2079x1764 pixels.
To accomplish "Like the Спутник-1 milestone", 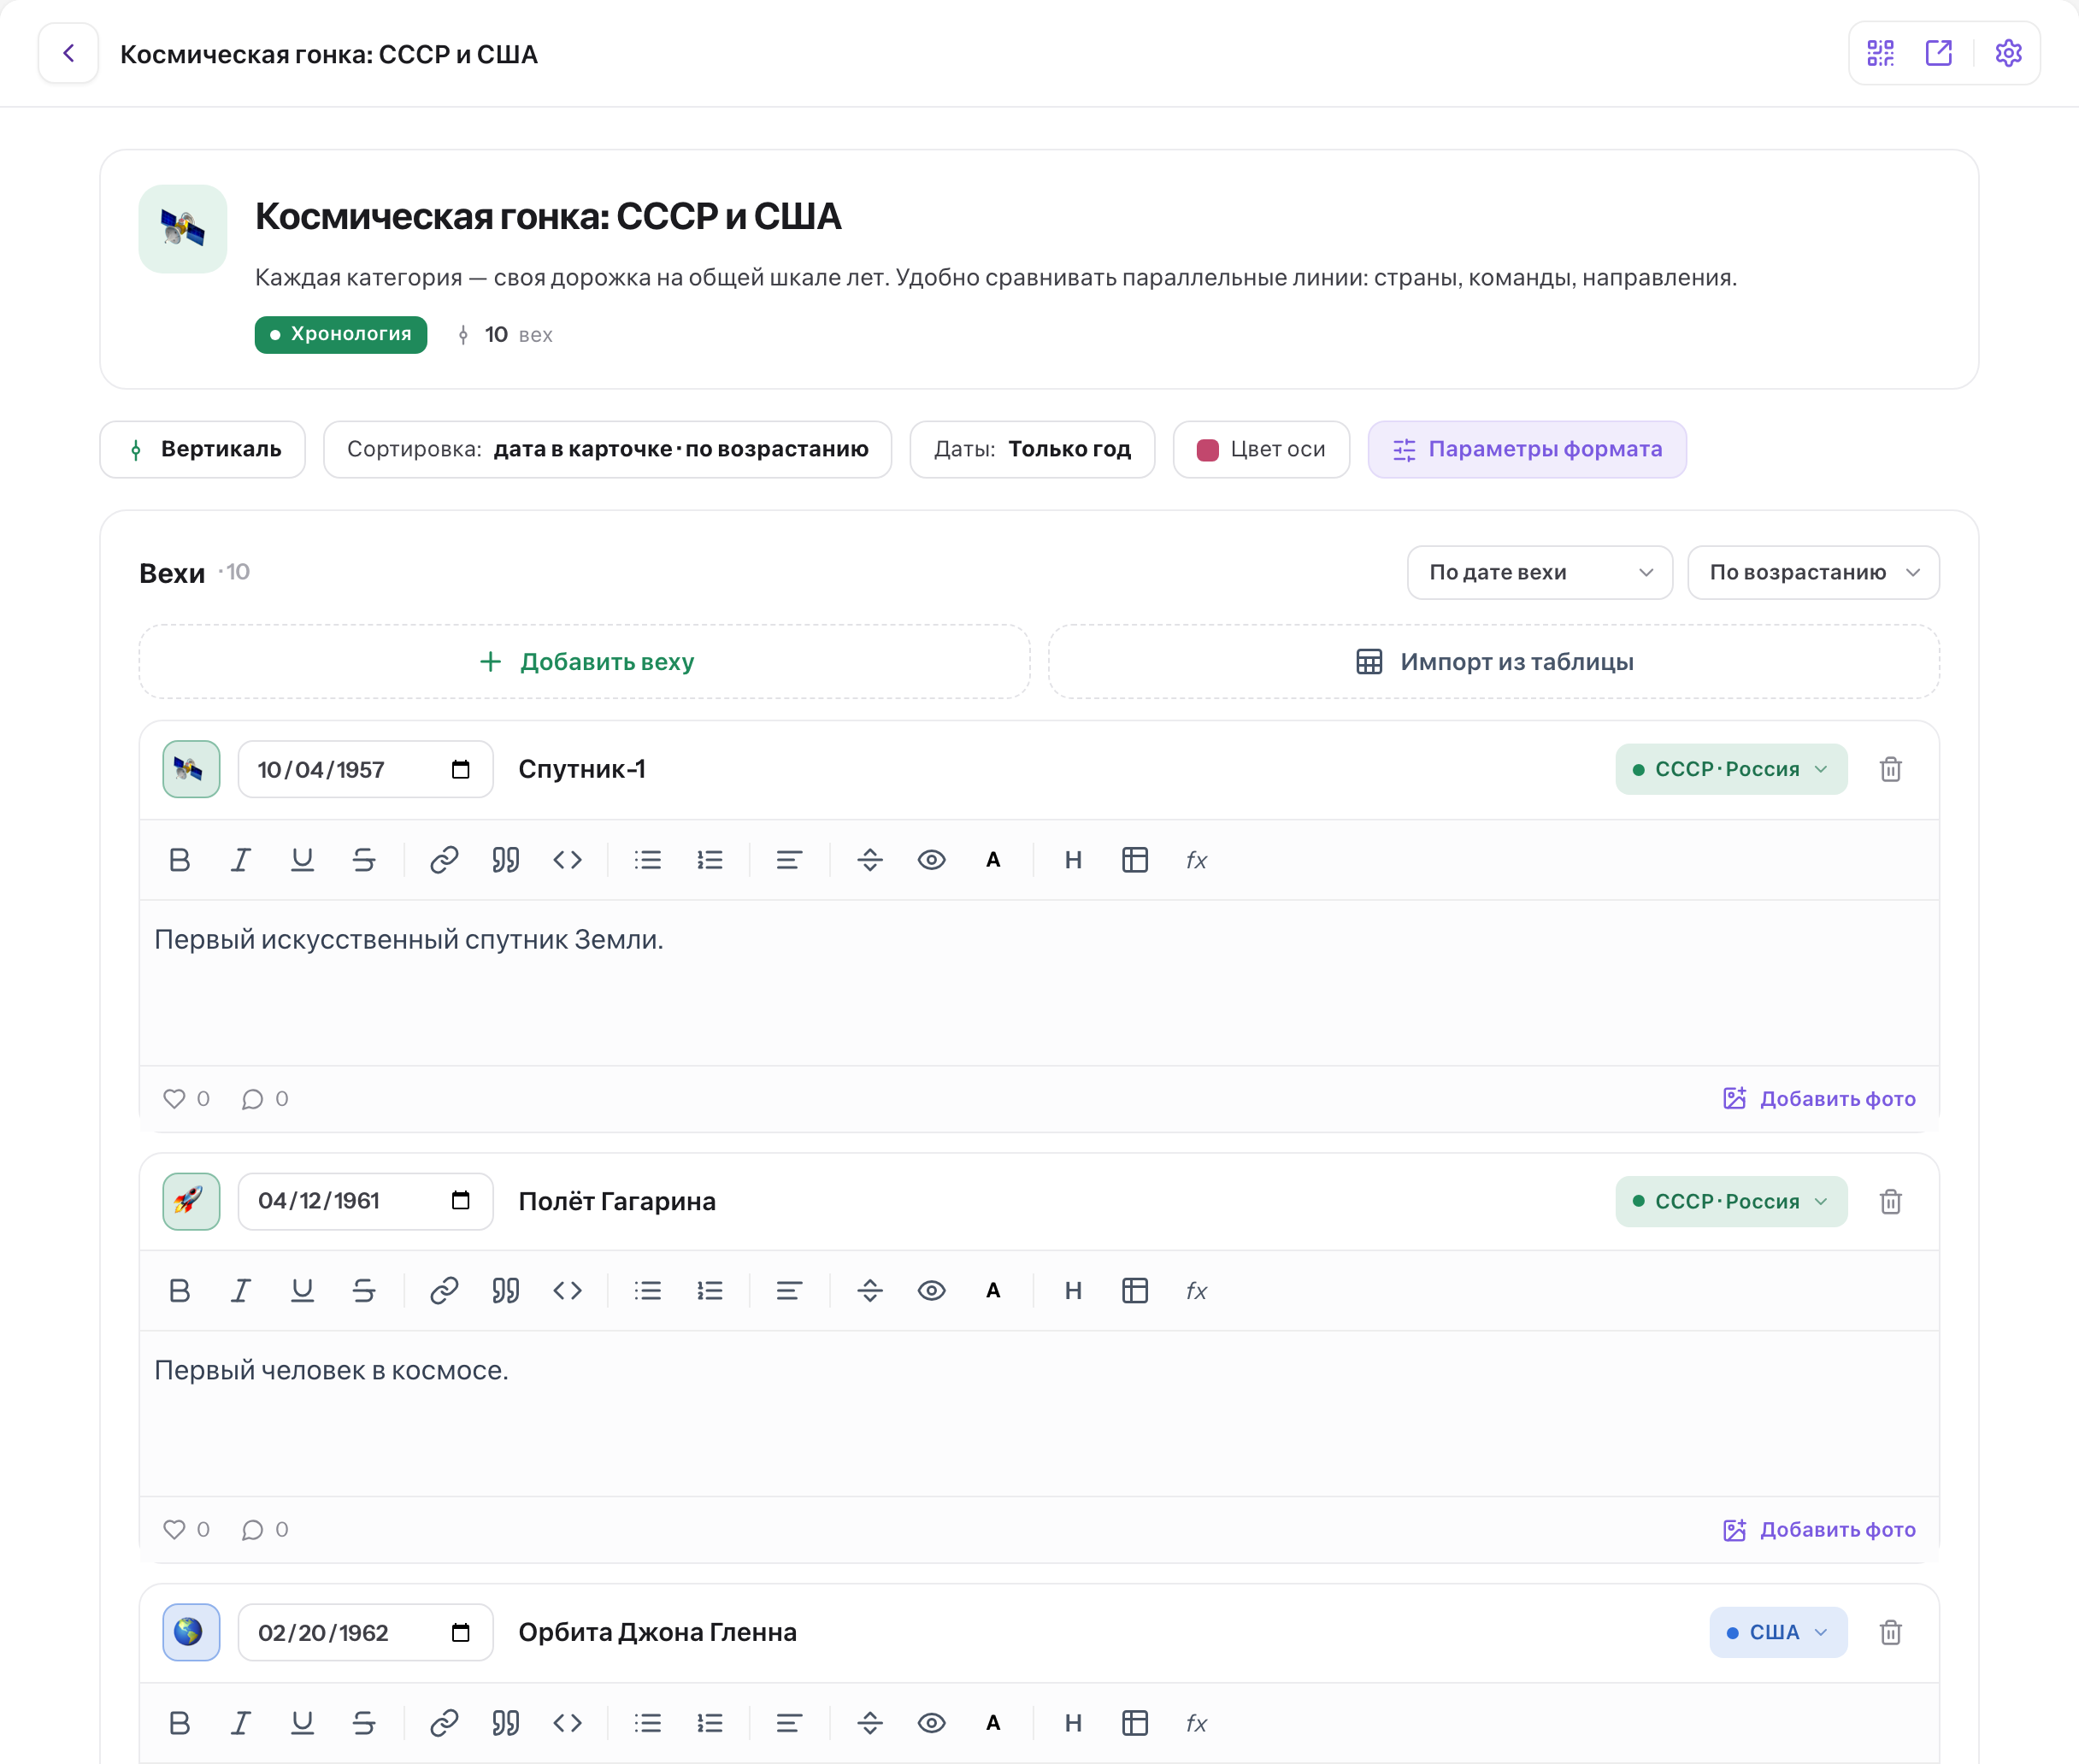I will pos(186,1098).
